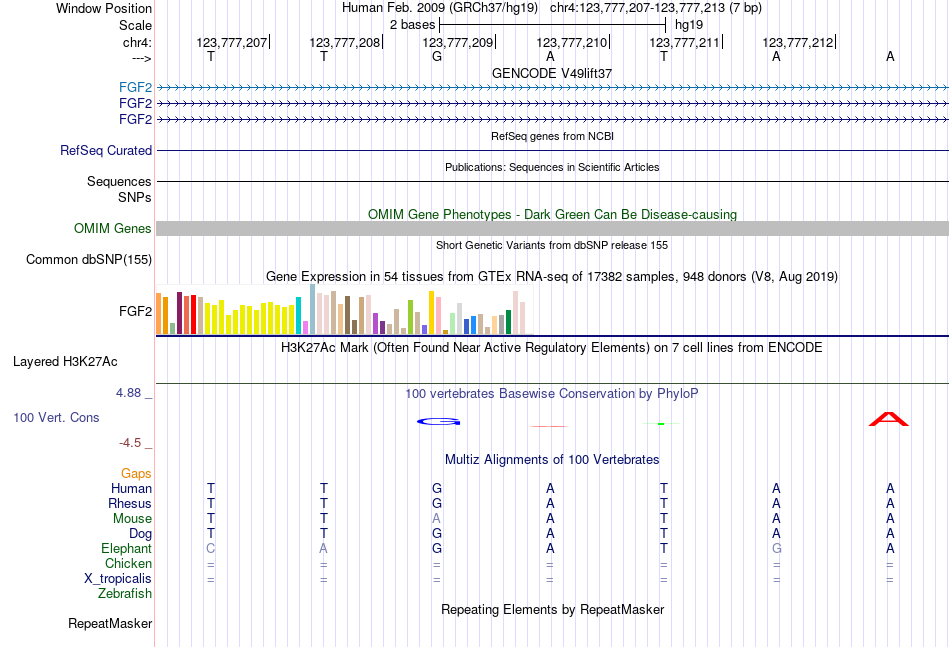Click the -4.5 PhyloP lower scale value
This screenshot has height=647, width=950.
pos(130,443)
